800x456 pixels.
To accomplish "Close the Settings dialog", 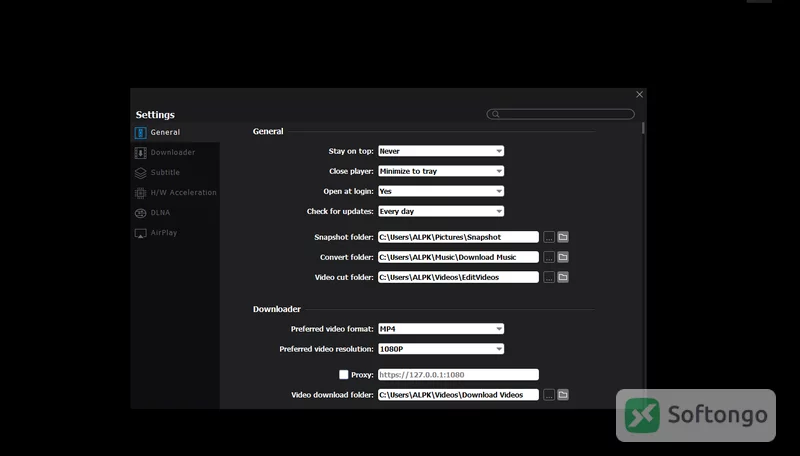I will click(x=639, y=94).
